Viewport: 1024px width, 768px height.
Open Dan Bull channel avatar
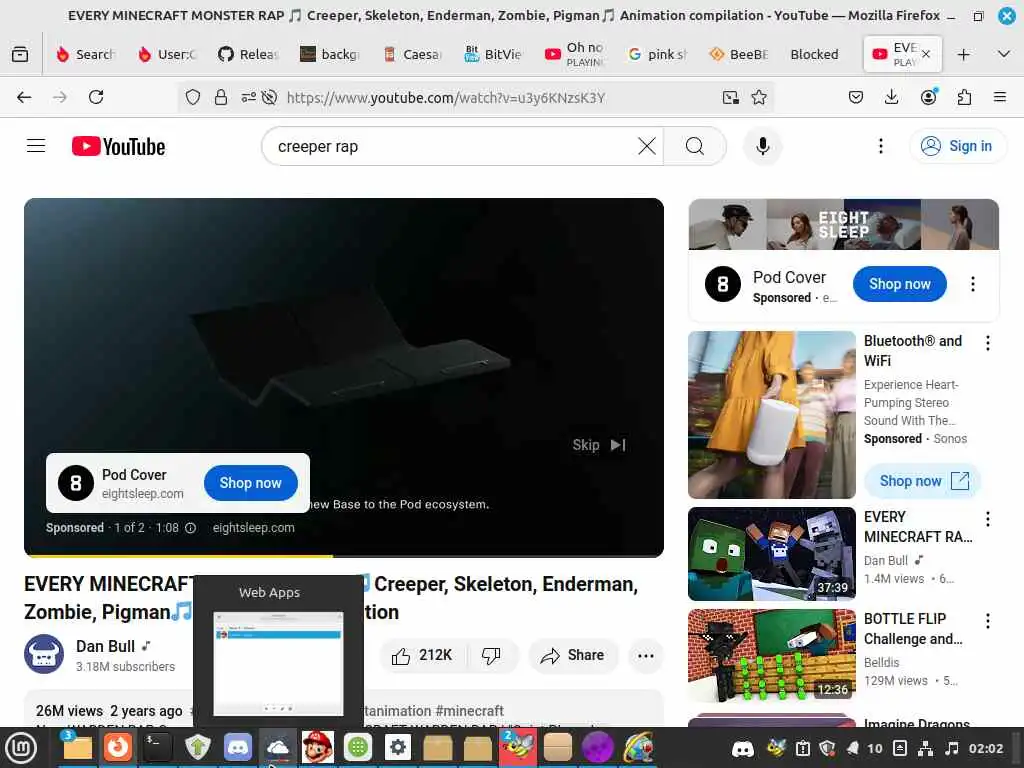[x=44, y=654]
